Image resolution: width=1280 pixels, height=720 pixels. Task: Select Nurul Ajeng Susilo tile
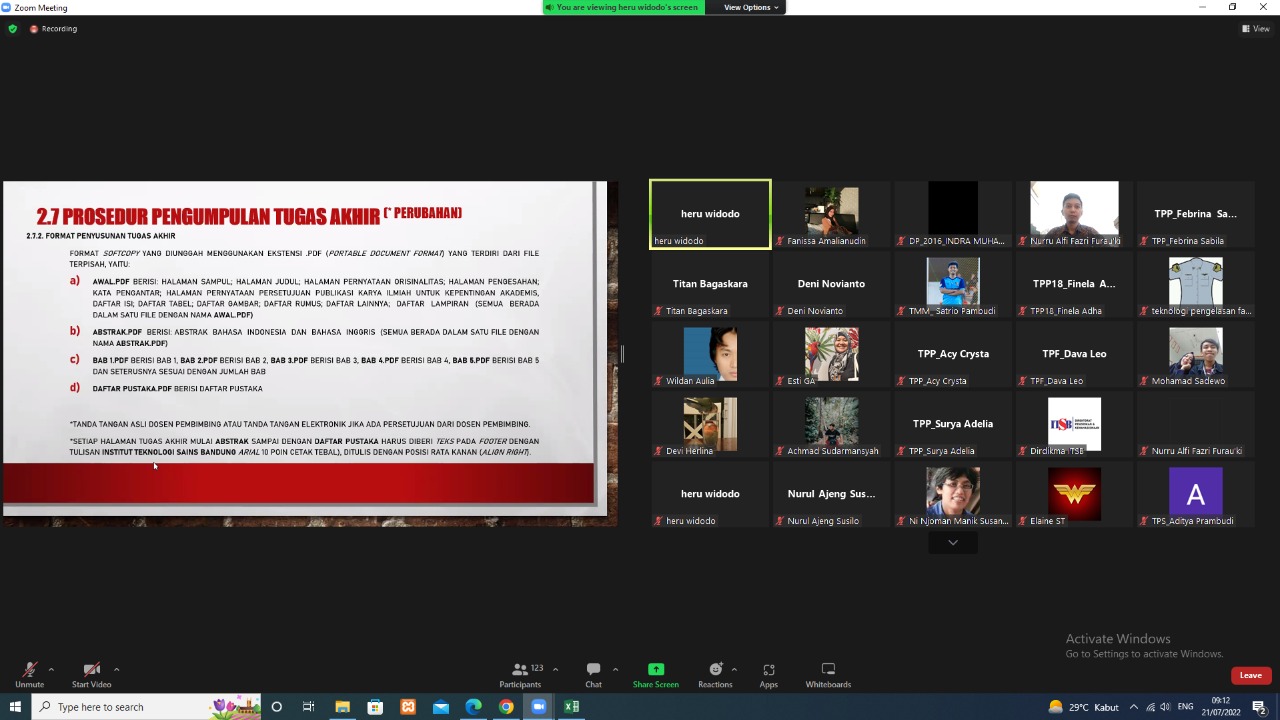tap(831, 493)
